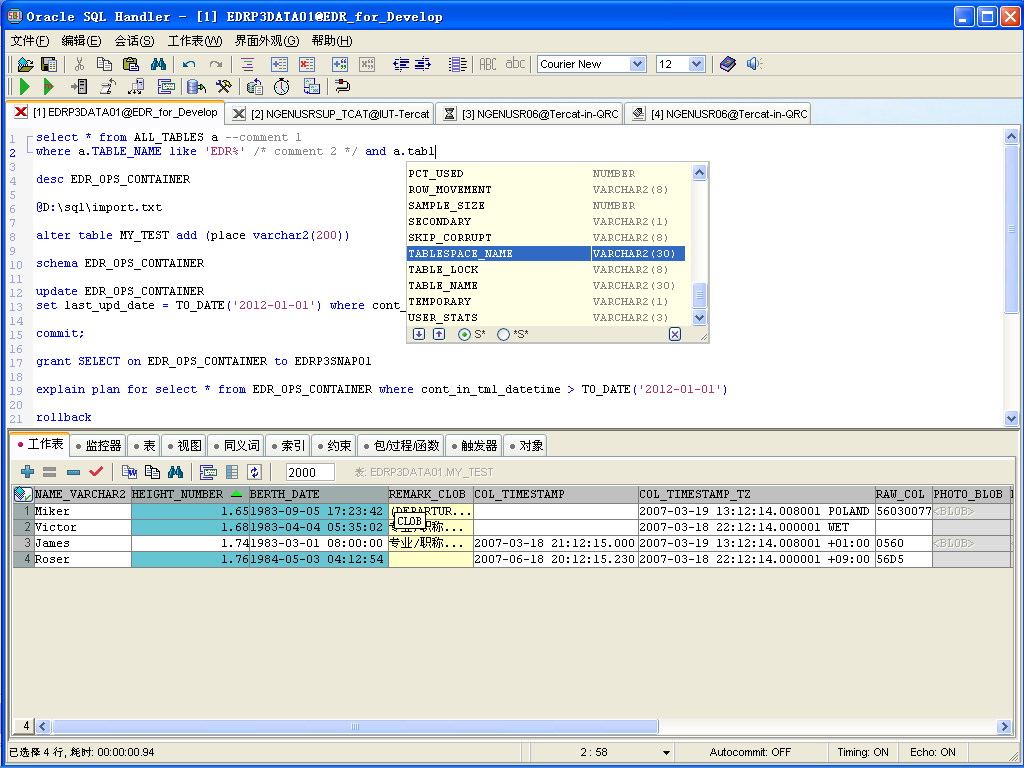Open the Courier New font dropdown
Screen dimensions: 1024x768
click(637, 64)
